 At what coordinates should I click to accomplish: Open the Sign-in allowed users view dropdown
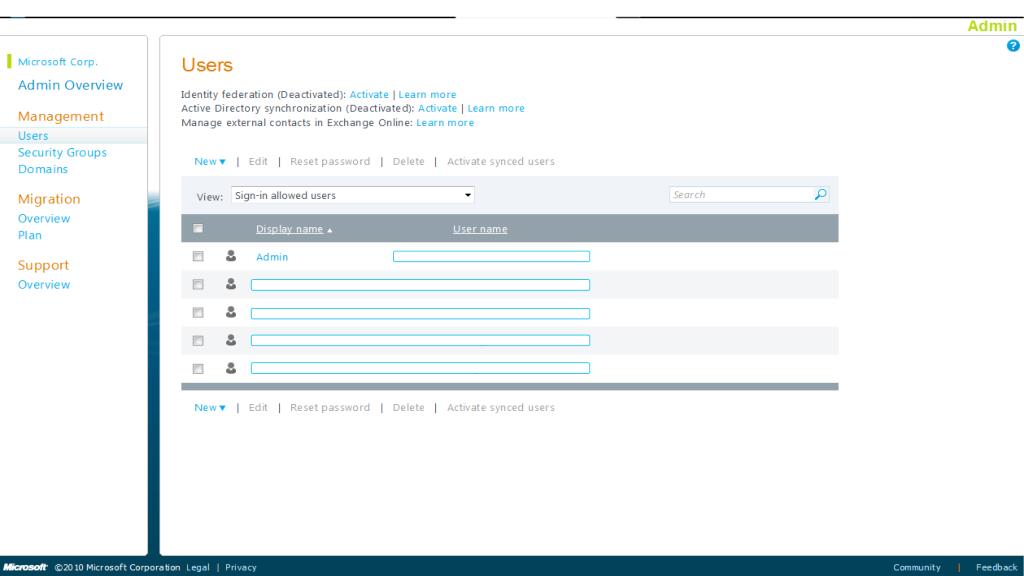point(353,195)
